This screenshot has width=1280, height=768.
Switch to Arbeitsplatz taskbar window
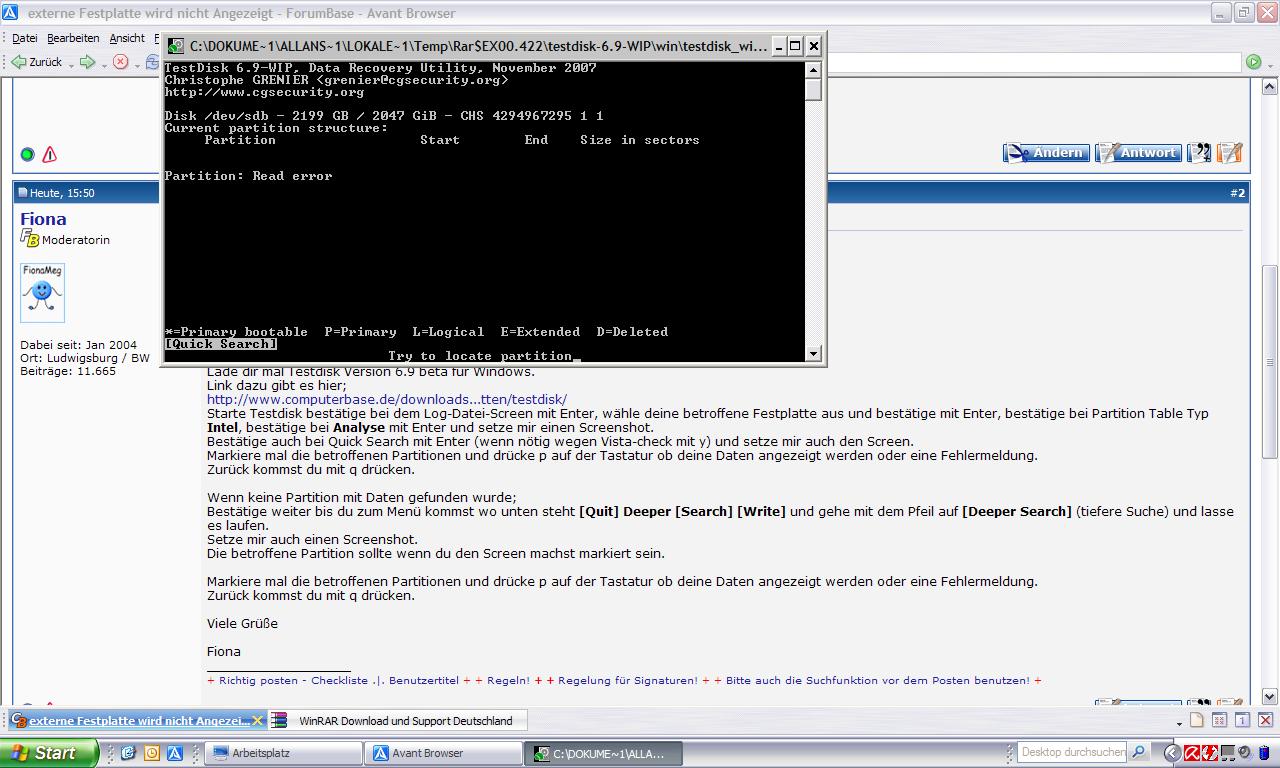click(x=283, y=753)
